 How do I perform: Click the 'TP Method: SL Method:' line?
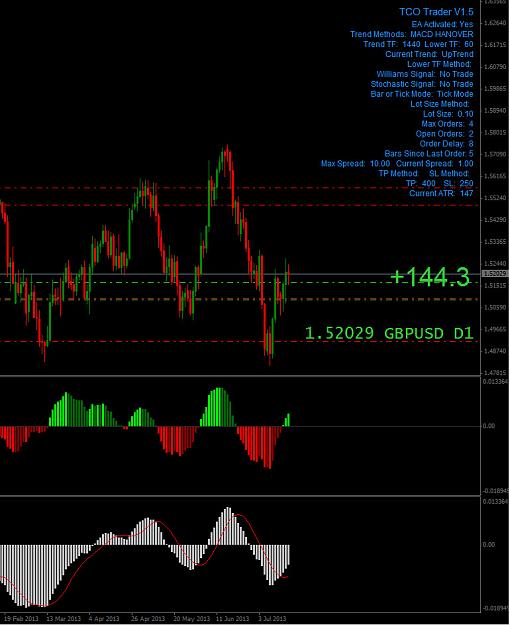pos(424,173)
